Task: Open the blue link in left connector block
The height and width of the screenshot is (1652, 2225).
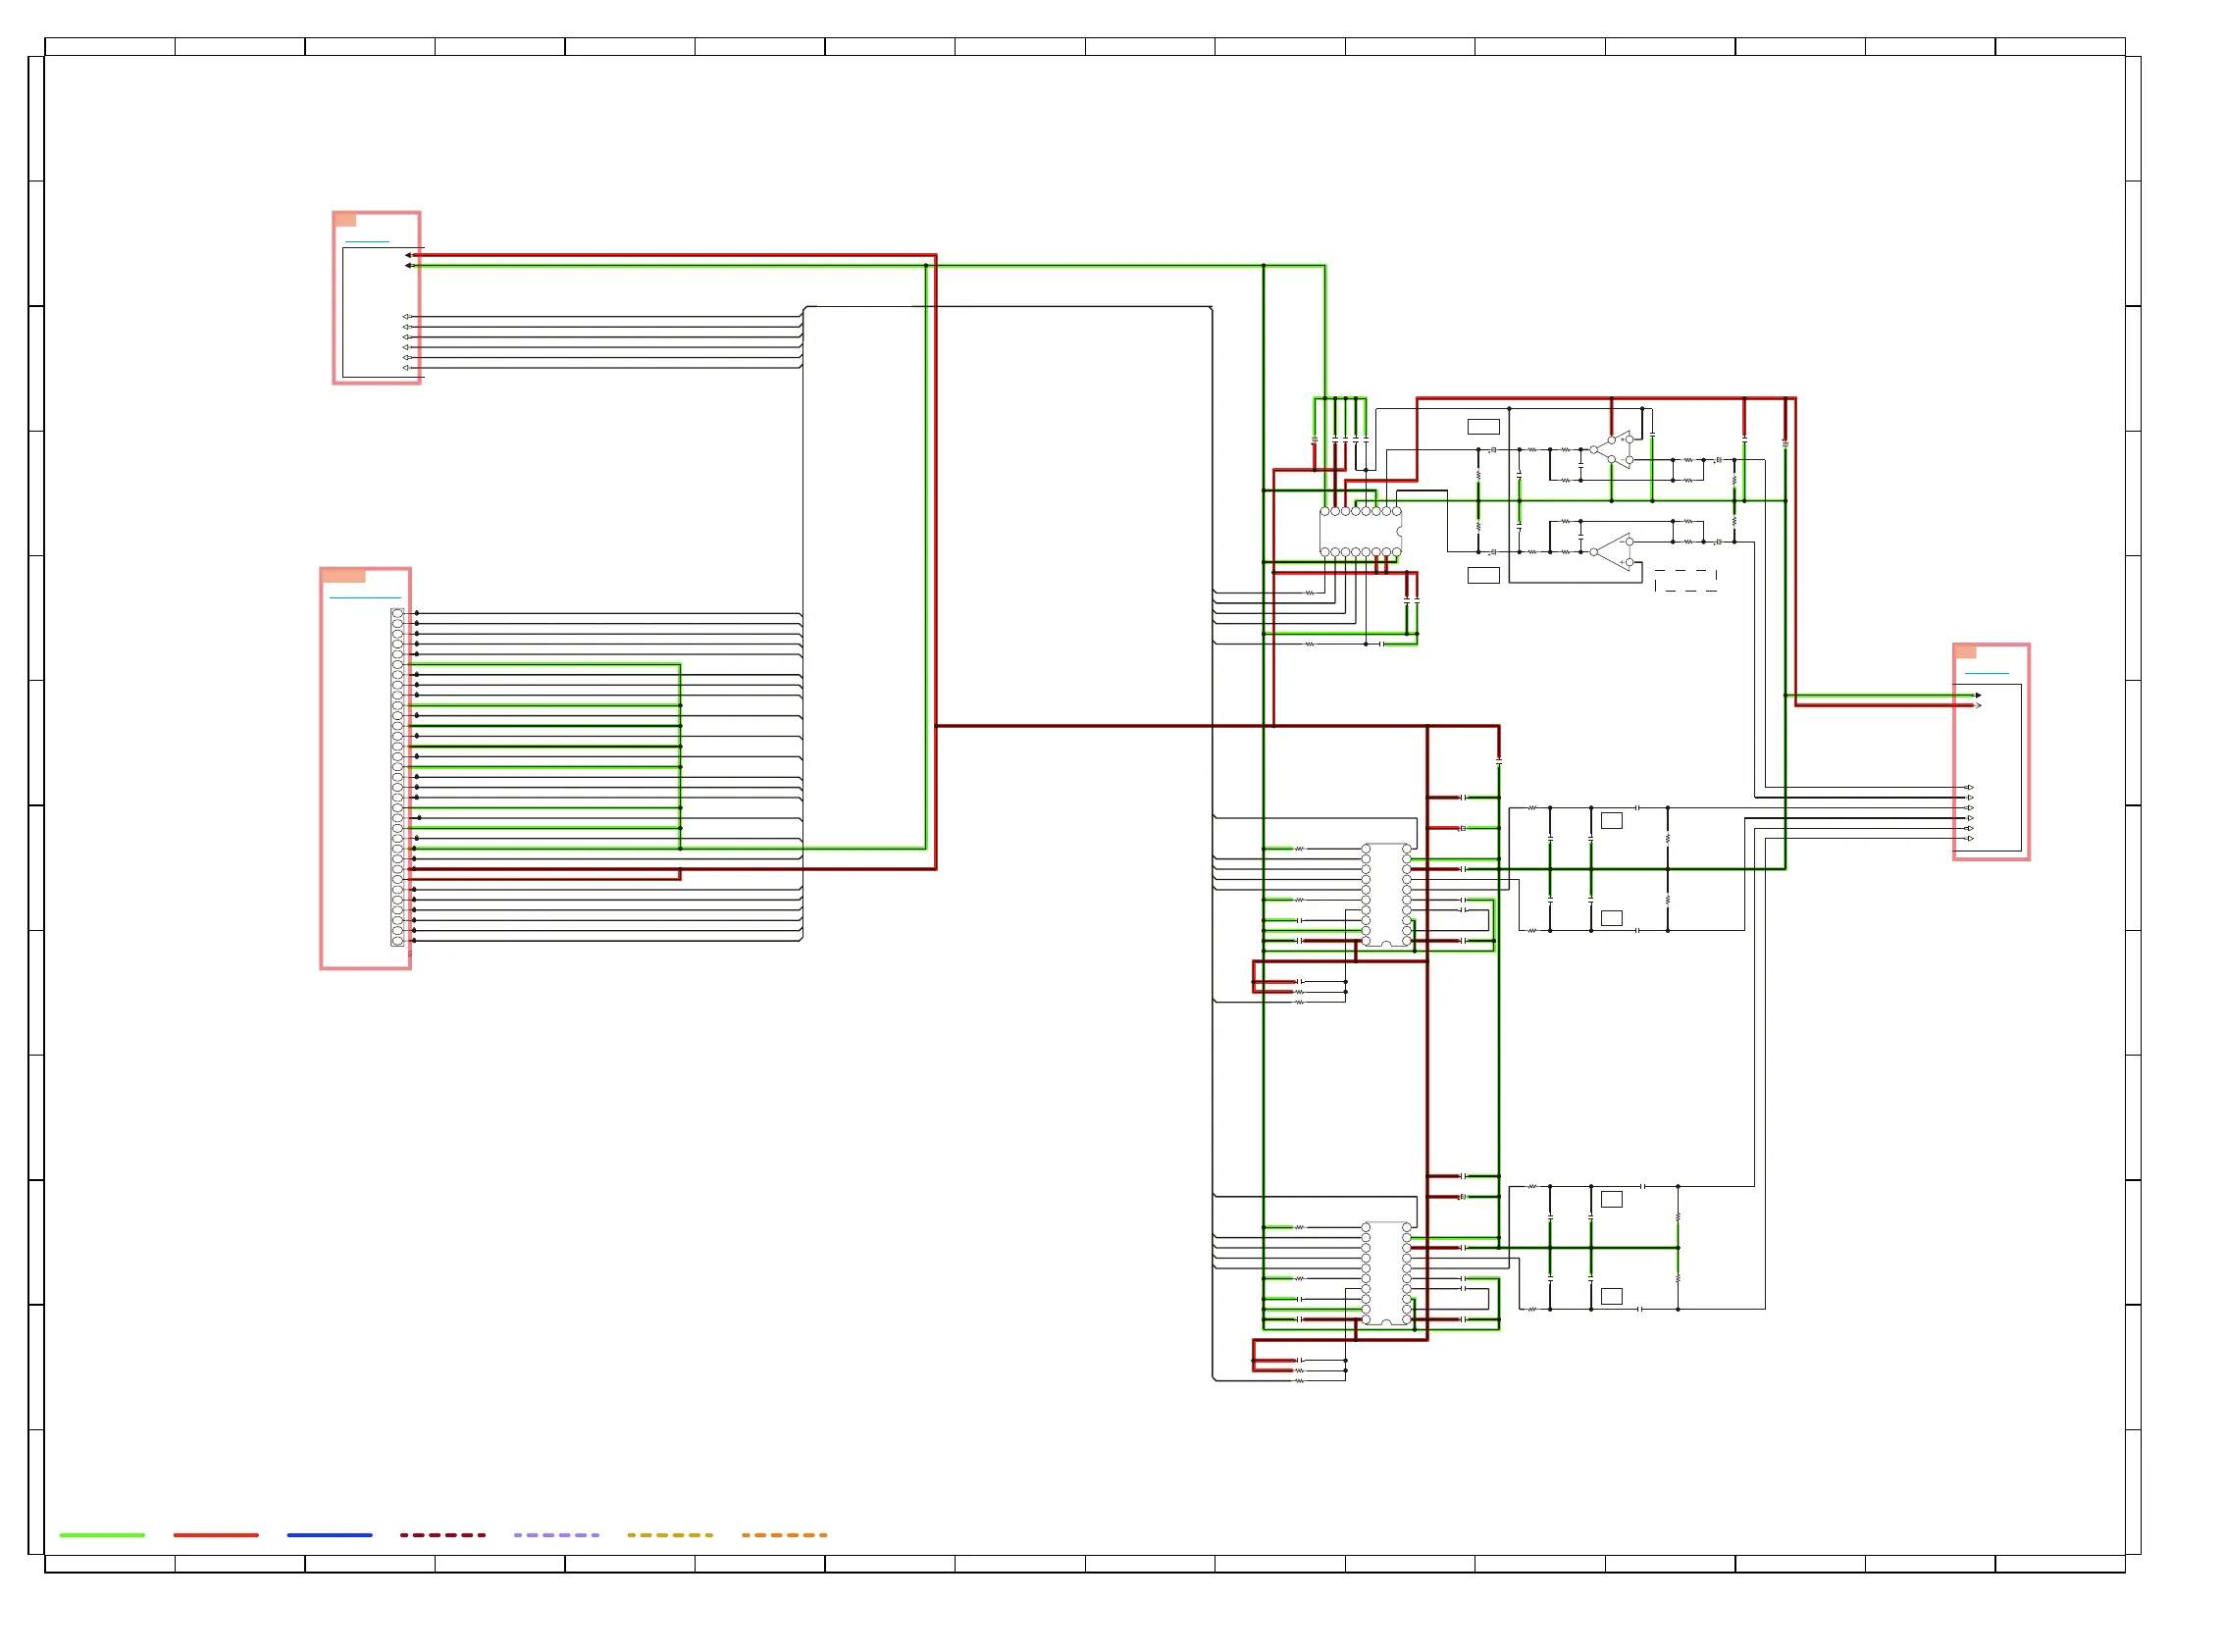Action: [365, 597]
